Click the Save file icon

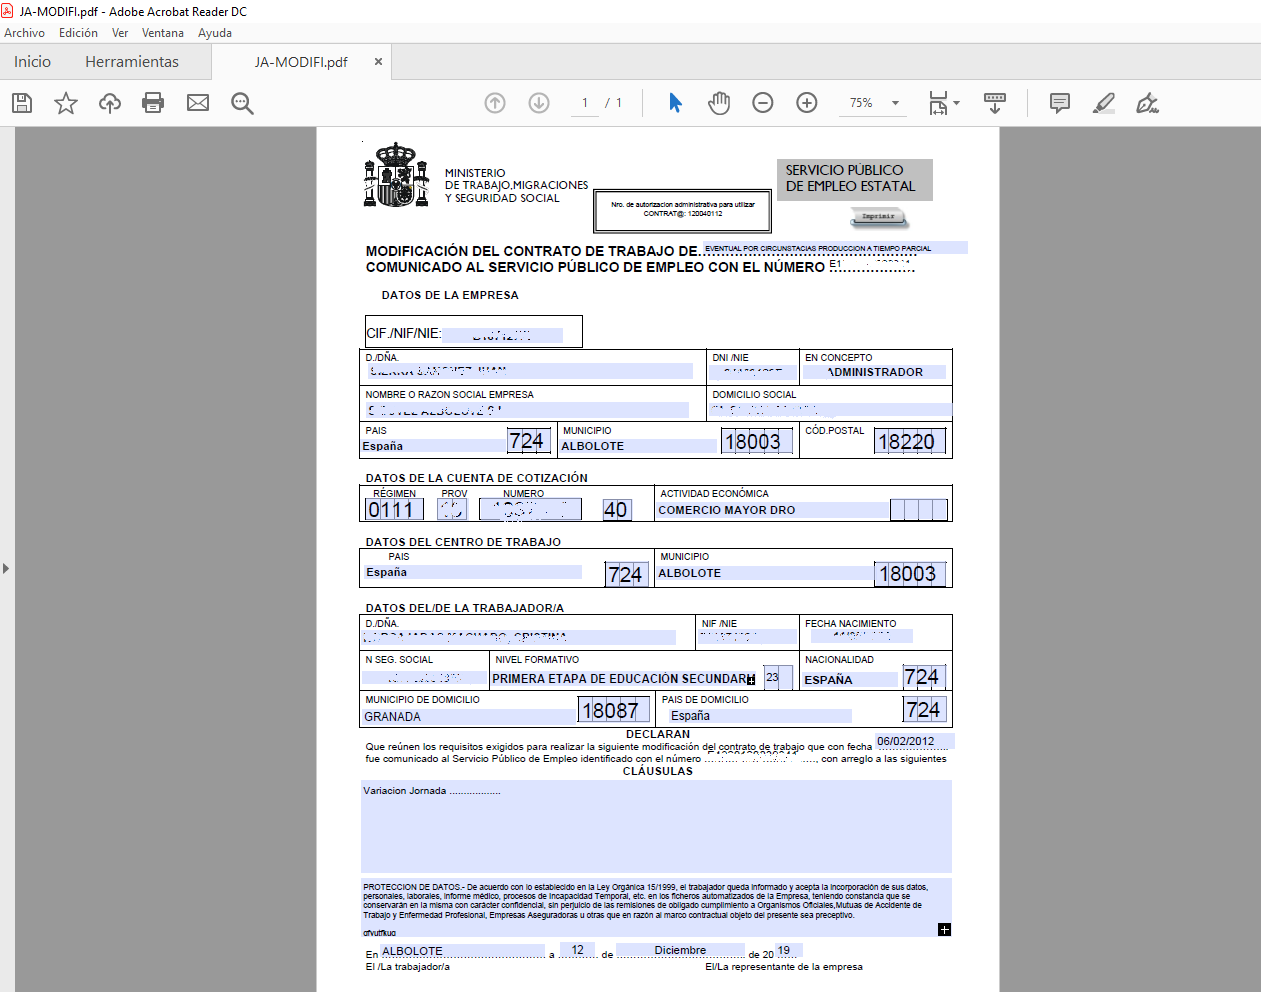(x=22, y=103)
